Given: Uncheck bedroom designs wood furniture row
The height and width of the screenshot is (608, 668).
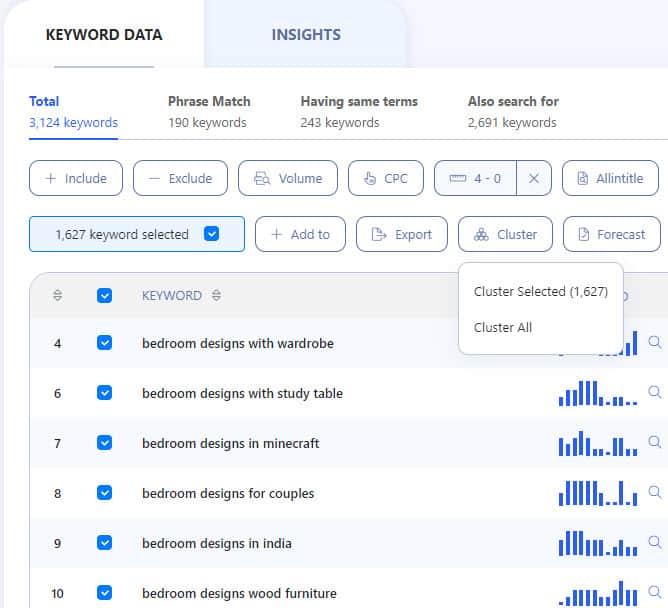Looking at the screenshot, I should point(104,593).
